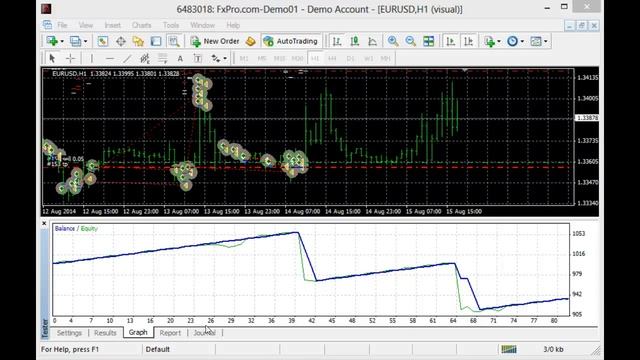Image resolution: width=640 pixels, height=360 pixels.
Task: Expand the Indicators dropdown arrow
Action: click(499, 42)
